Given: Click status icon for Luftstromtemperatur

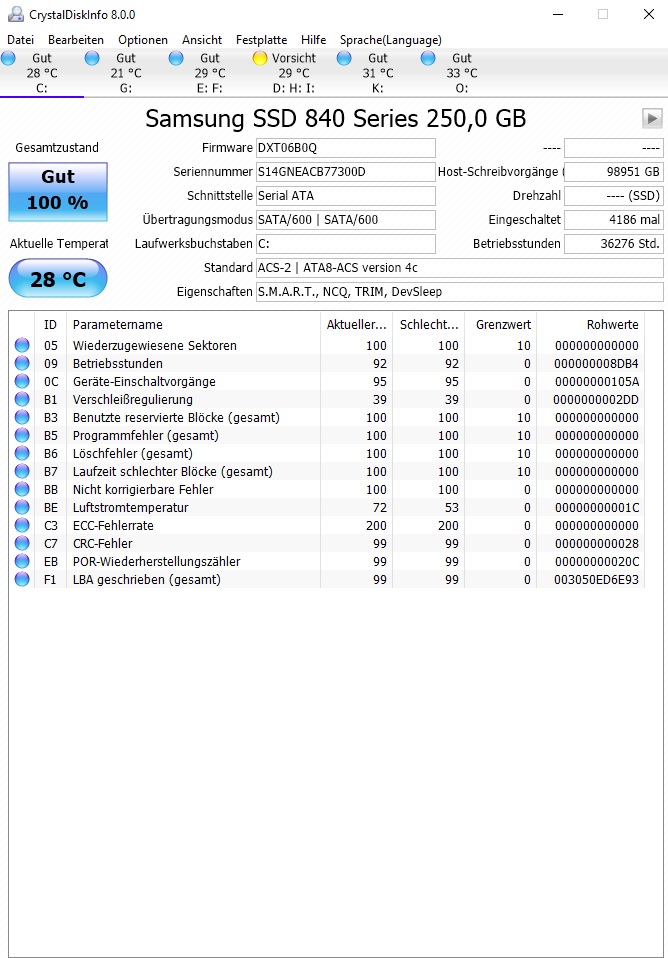Looking at the screenshot, I should coord(22,507).
